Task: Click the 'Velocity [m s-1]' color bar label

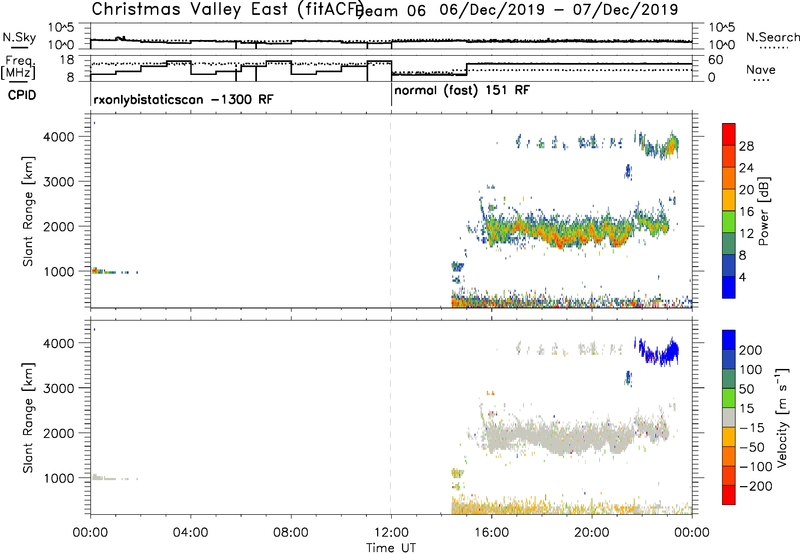Action: (x=782, y=417)
